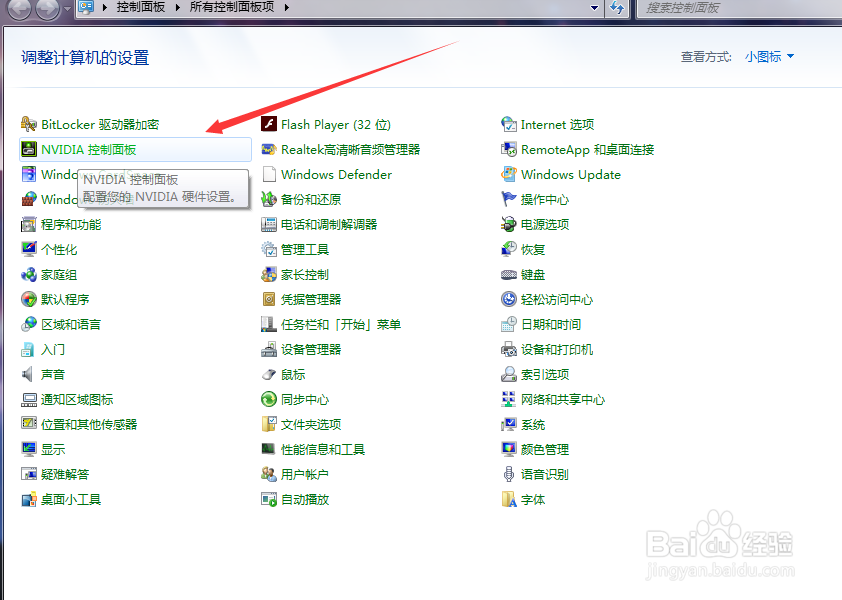Click the Flash Player (32 位) icon
The width and height of the screenshot is (842, 600).
(x=268, y=125)
